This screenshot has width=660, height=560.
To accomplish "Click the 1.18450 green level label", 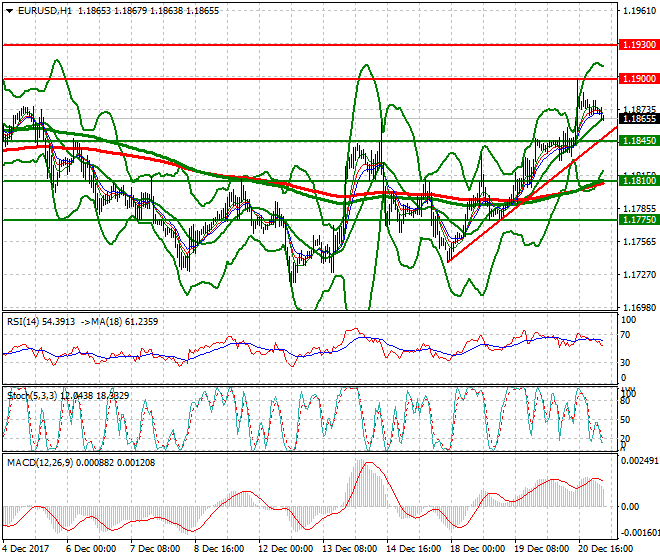I will click(x=639, y=141).
